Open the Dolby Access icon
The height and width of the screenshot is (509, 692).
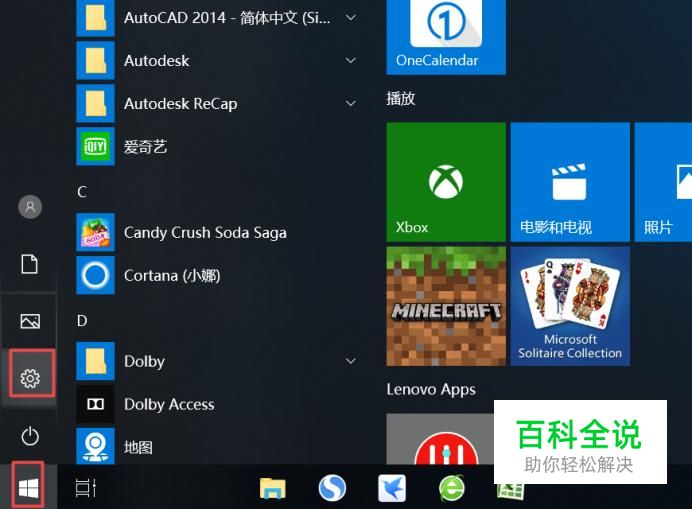pyautogui.click(x=95, y=404)
